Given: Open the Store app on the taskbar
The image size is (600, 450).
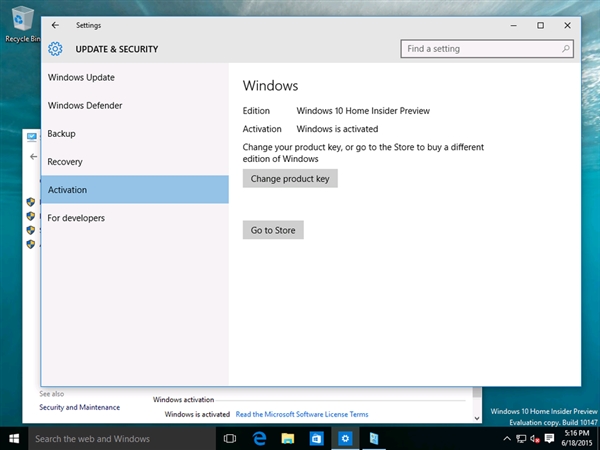Looking at the screenshot, I should tap(316, 439).
